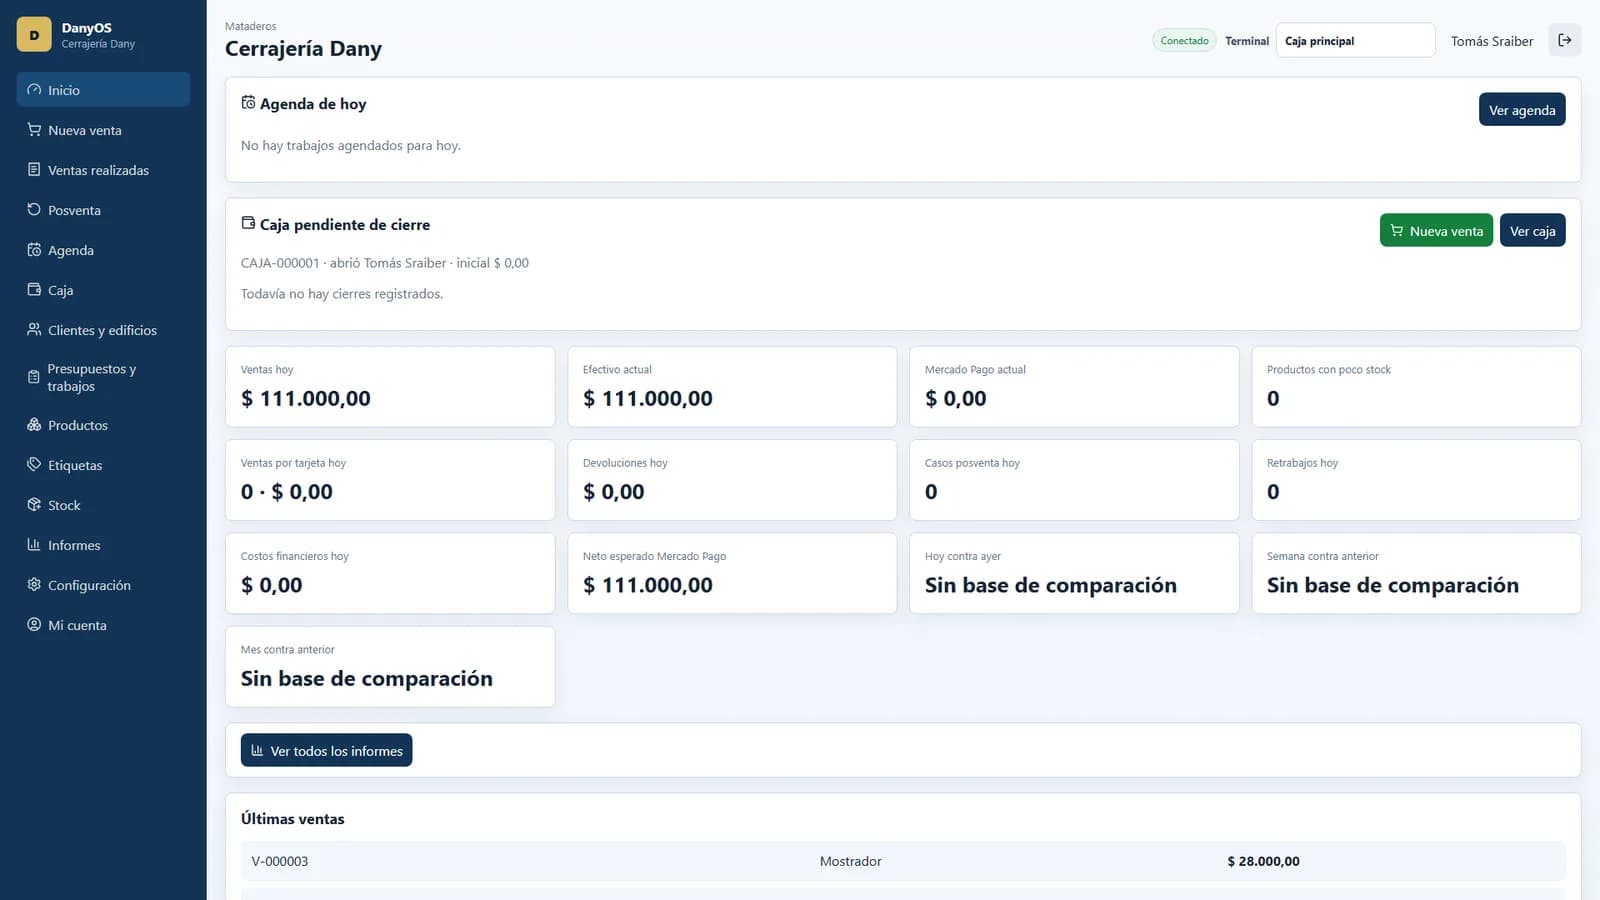The width and height of the screenshot is (1600, 900).
Task: Click the DanyOS logo badge
Action: [34, 34]
